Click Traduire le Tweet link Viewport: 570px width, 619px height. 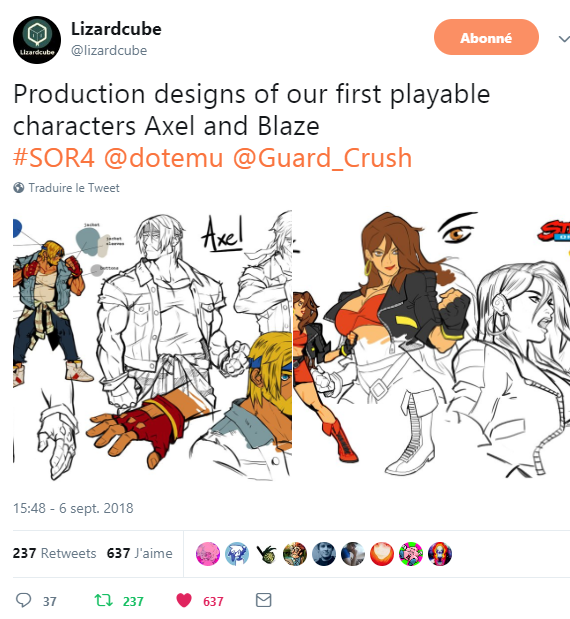coord(74,188)
